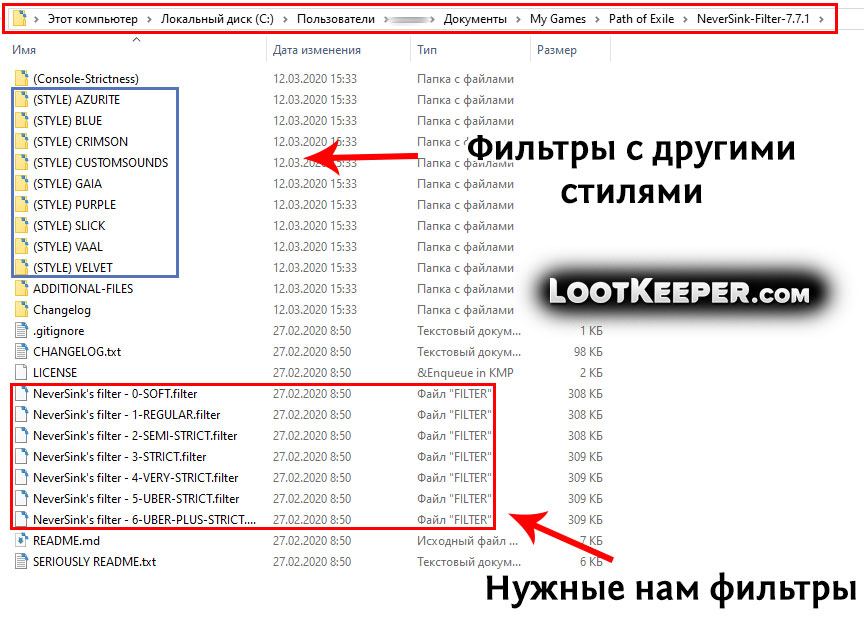Screen dimensions: 864x633
Task: Click the '1 КБ' size of .gitignore
Action: tap(591, 331)
